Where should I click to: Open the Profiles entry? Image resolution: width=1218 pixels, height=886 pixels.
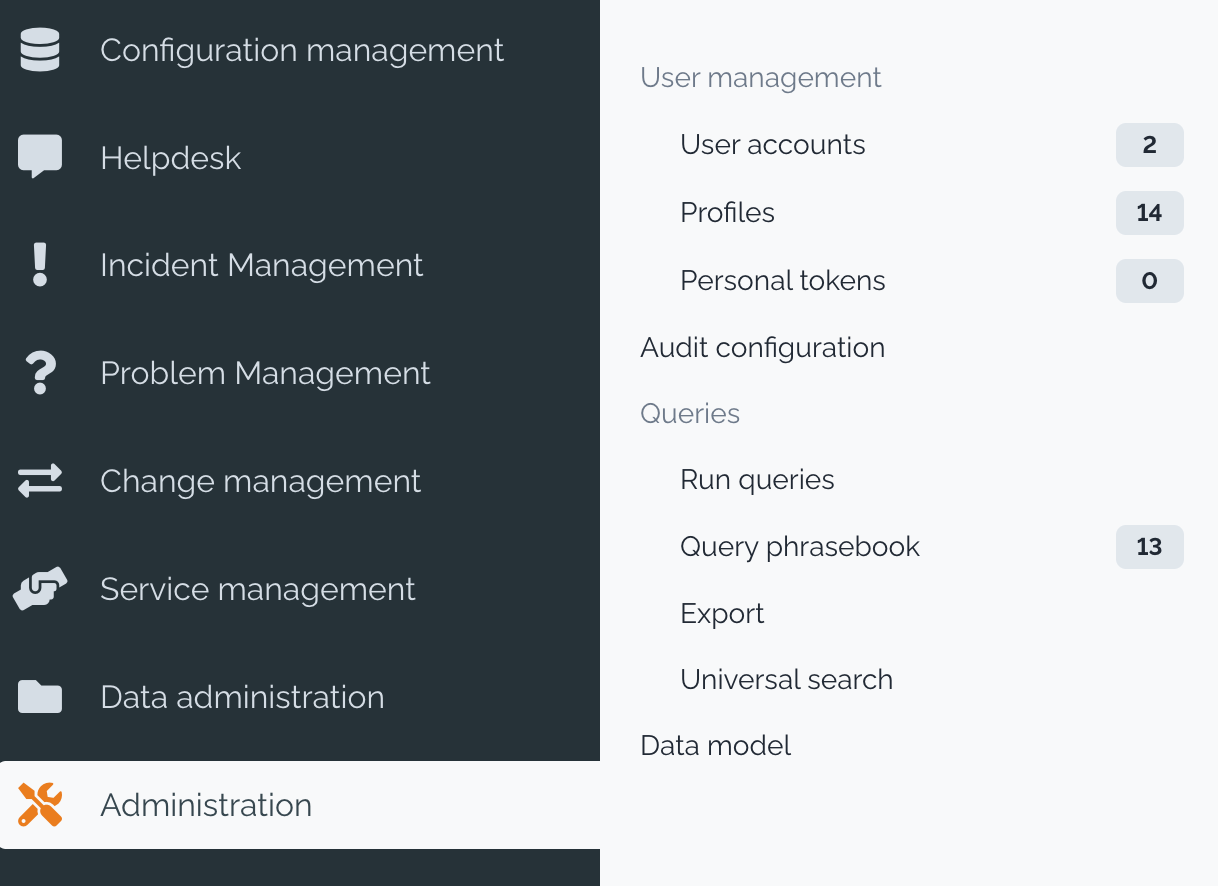point(727,213)
